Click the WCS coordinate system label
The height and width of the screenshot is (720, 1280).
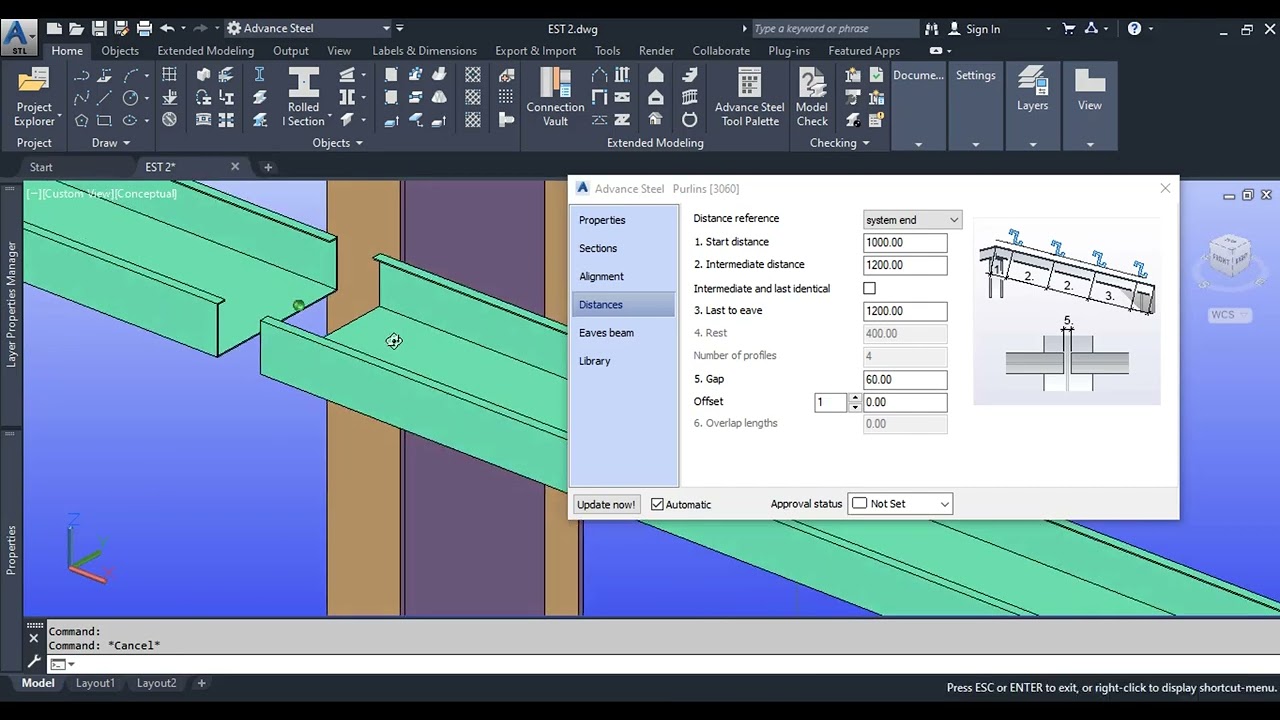tap(1228, 315)
